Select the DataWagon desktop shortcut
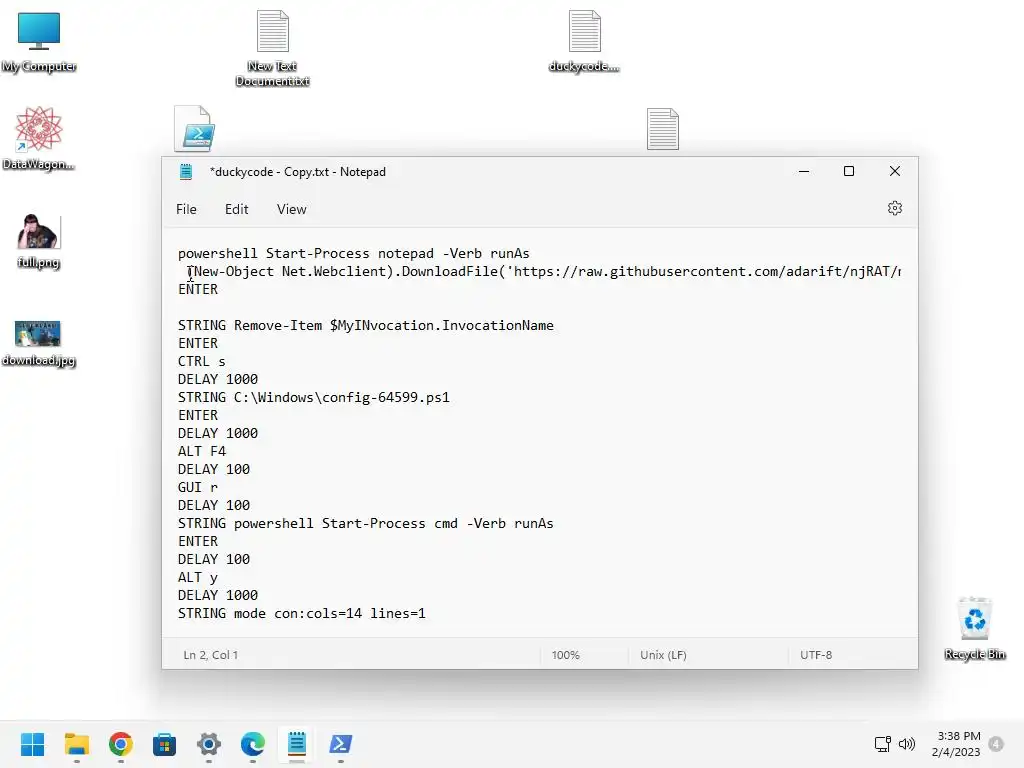Screen dimensions: 1024x768 click(x=39, y=138)
